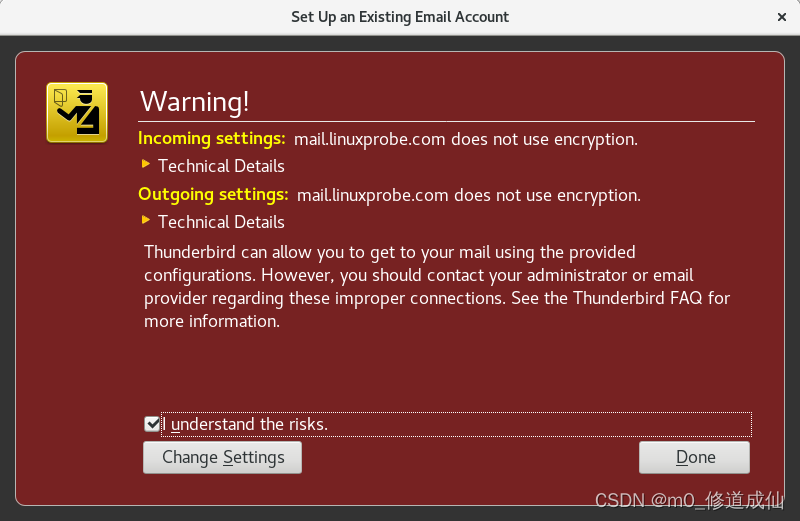Click the yellow passport officer warning icon
Screen dimensions: 800x521
[77, 112]
